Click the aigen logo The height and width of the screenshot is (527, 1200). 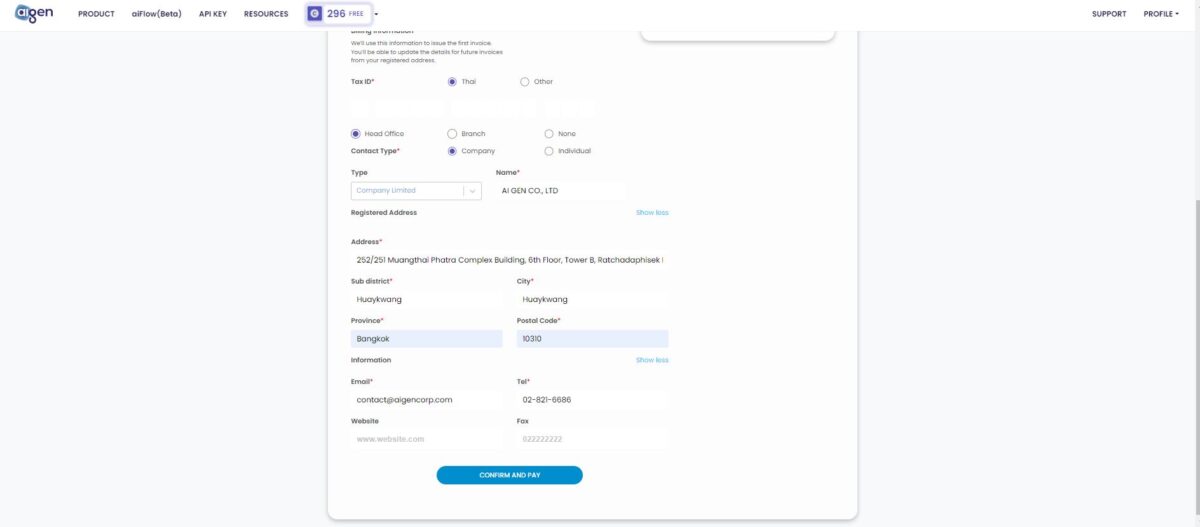(34, 14)
